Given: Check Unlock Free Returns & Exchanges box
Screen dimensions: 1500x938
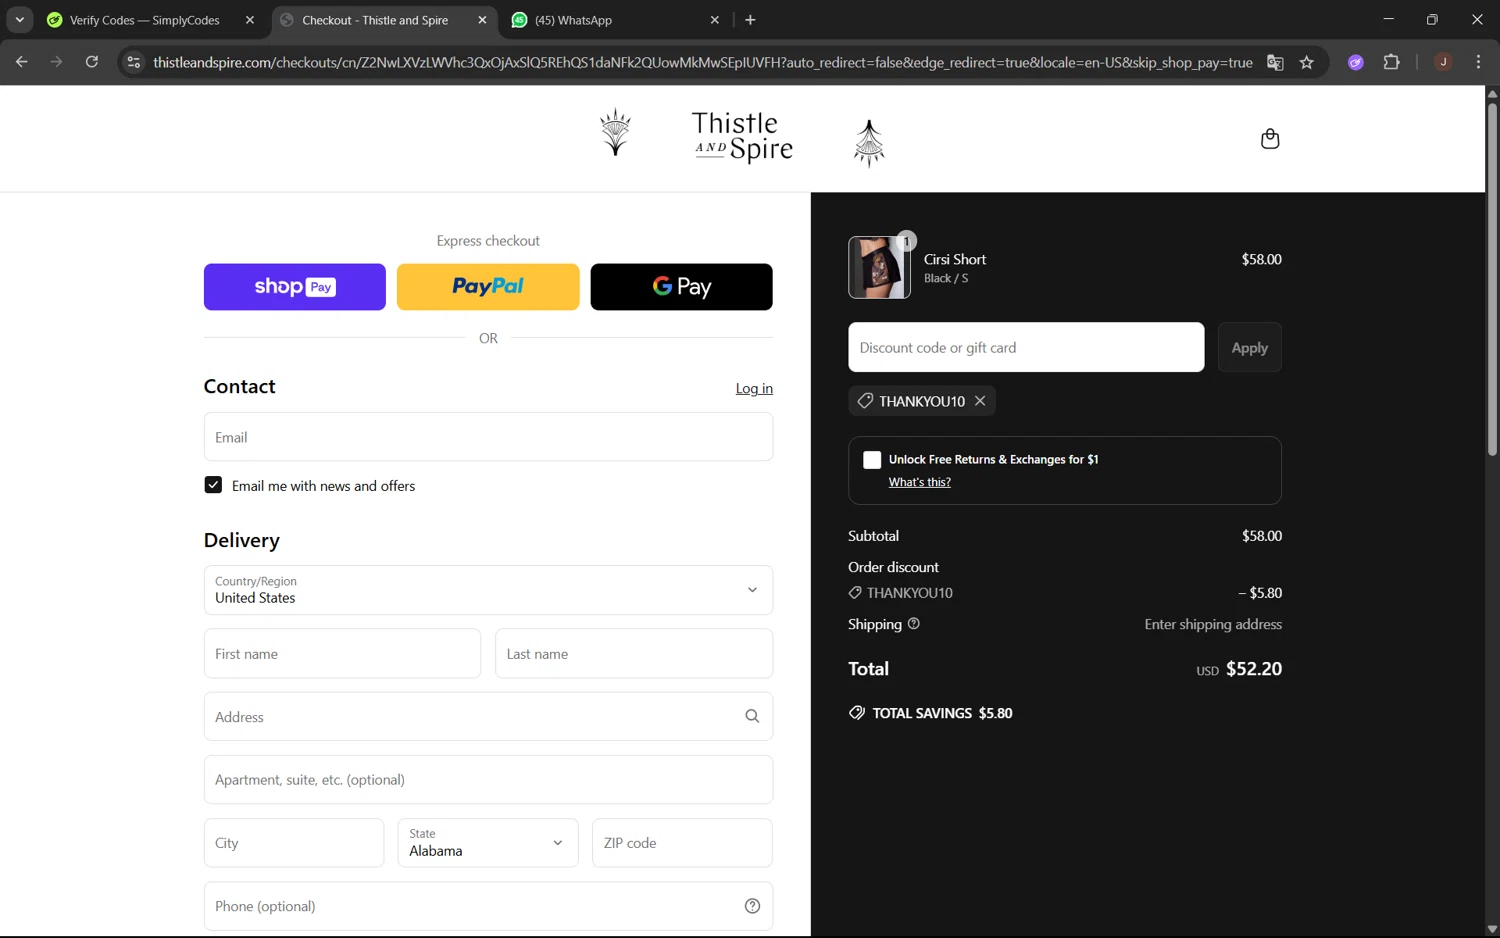Looking at the screenshot, I should [x=872, y=460].
